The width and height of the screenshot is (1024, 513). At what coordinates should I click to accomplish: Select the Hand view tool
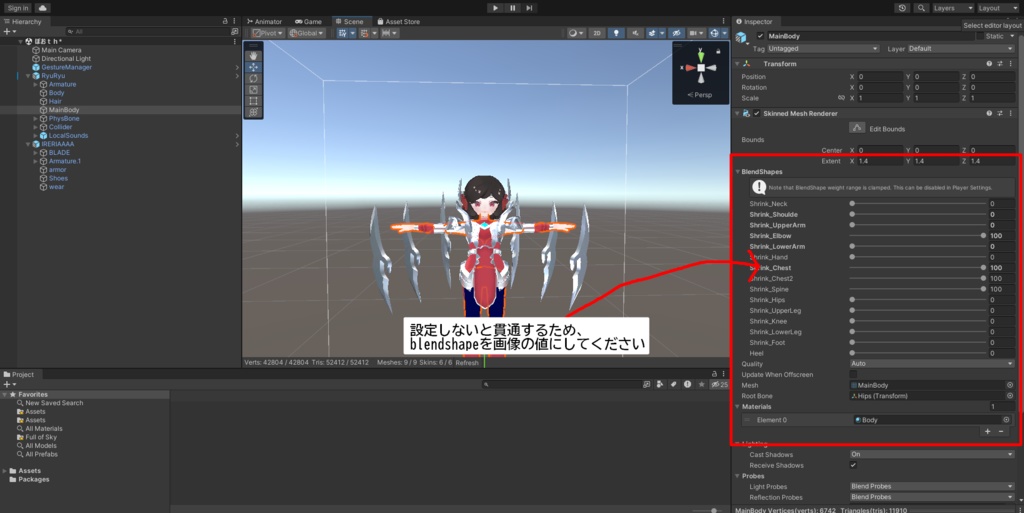(253, 56)
